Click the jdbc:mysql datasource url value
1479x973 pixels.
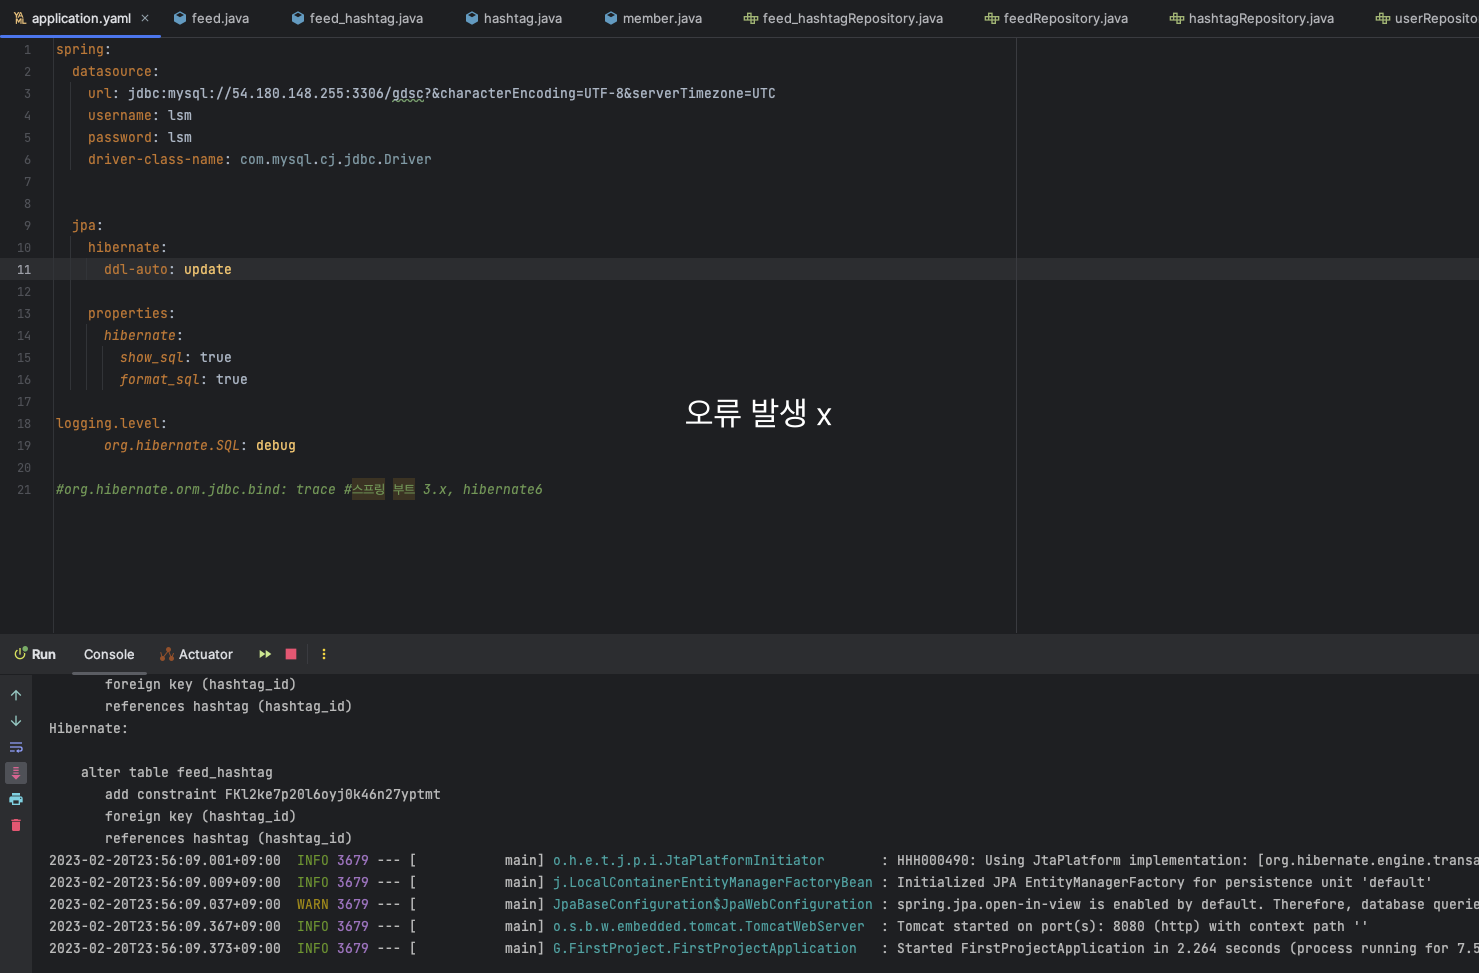pyautogui.click(x=452, y=94)
